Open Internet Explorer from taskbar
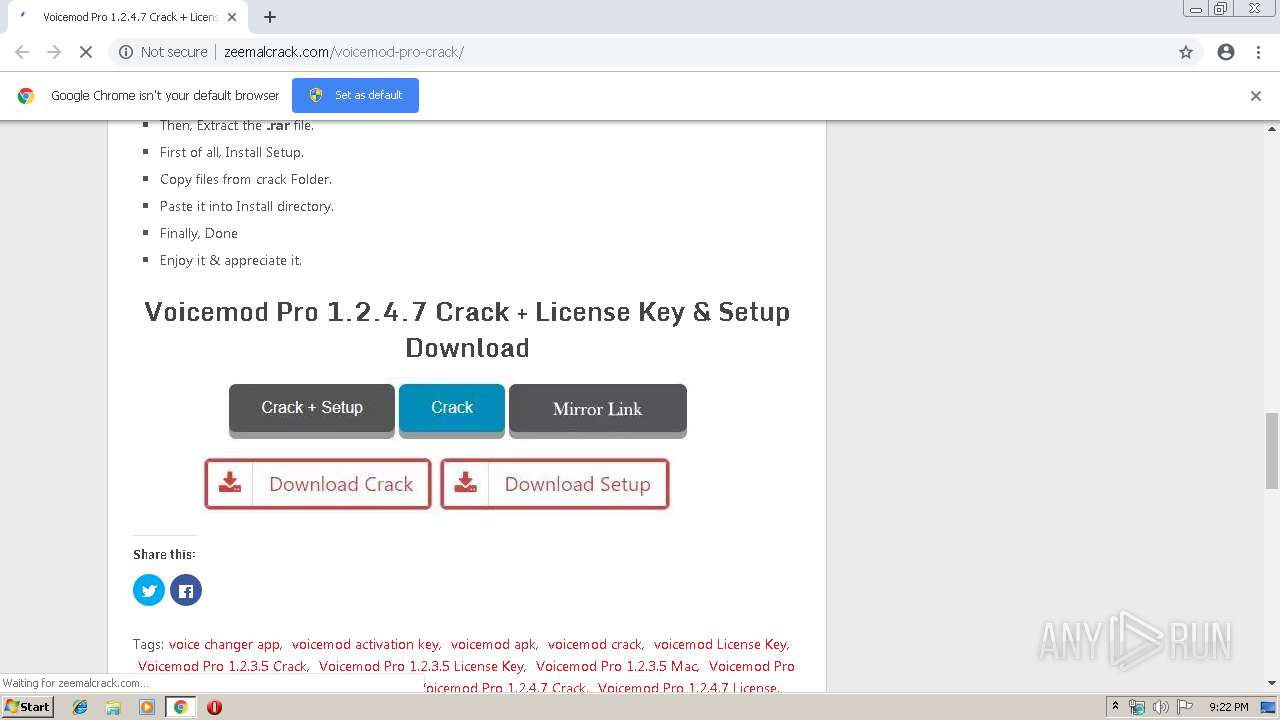 tap(80, 707)
